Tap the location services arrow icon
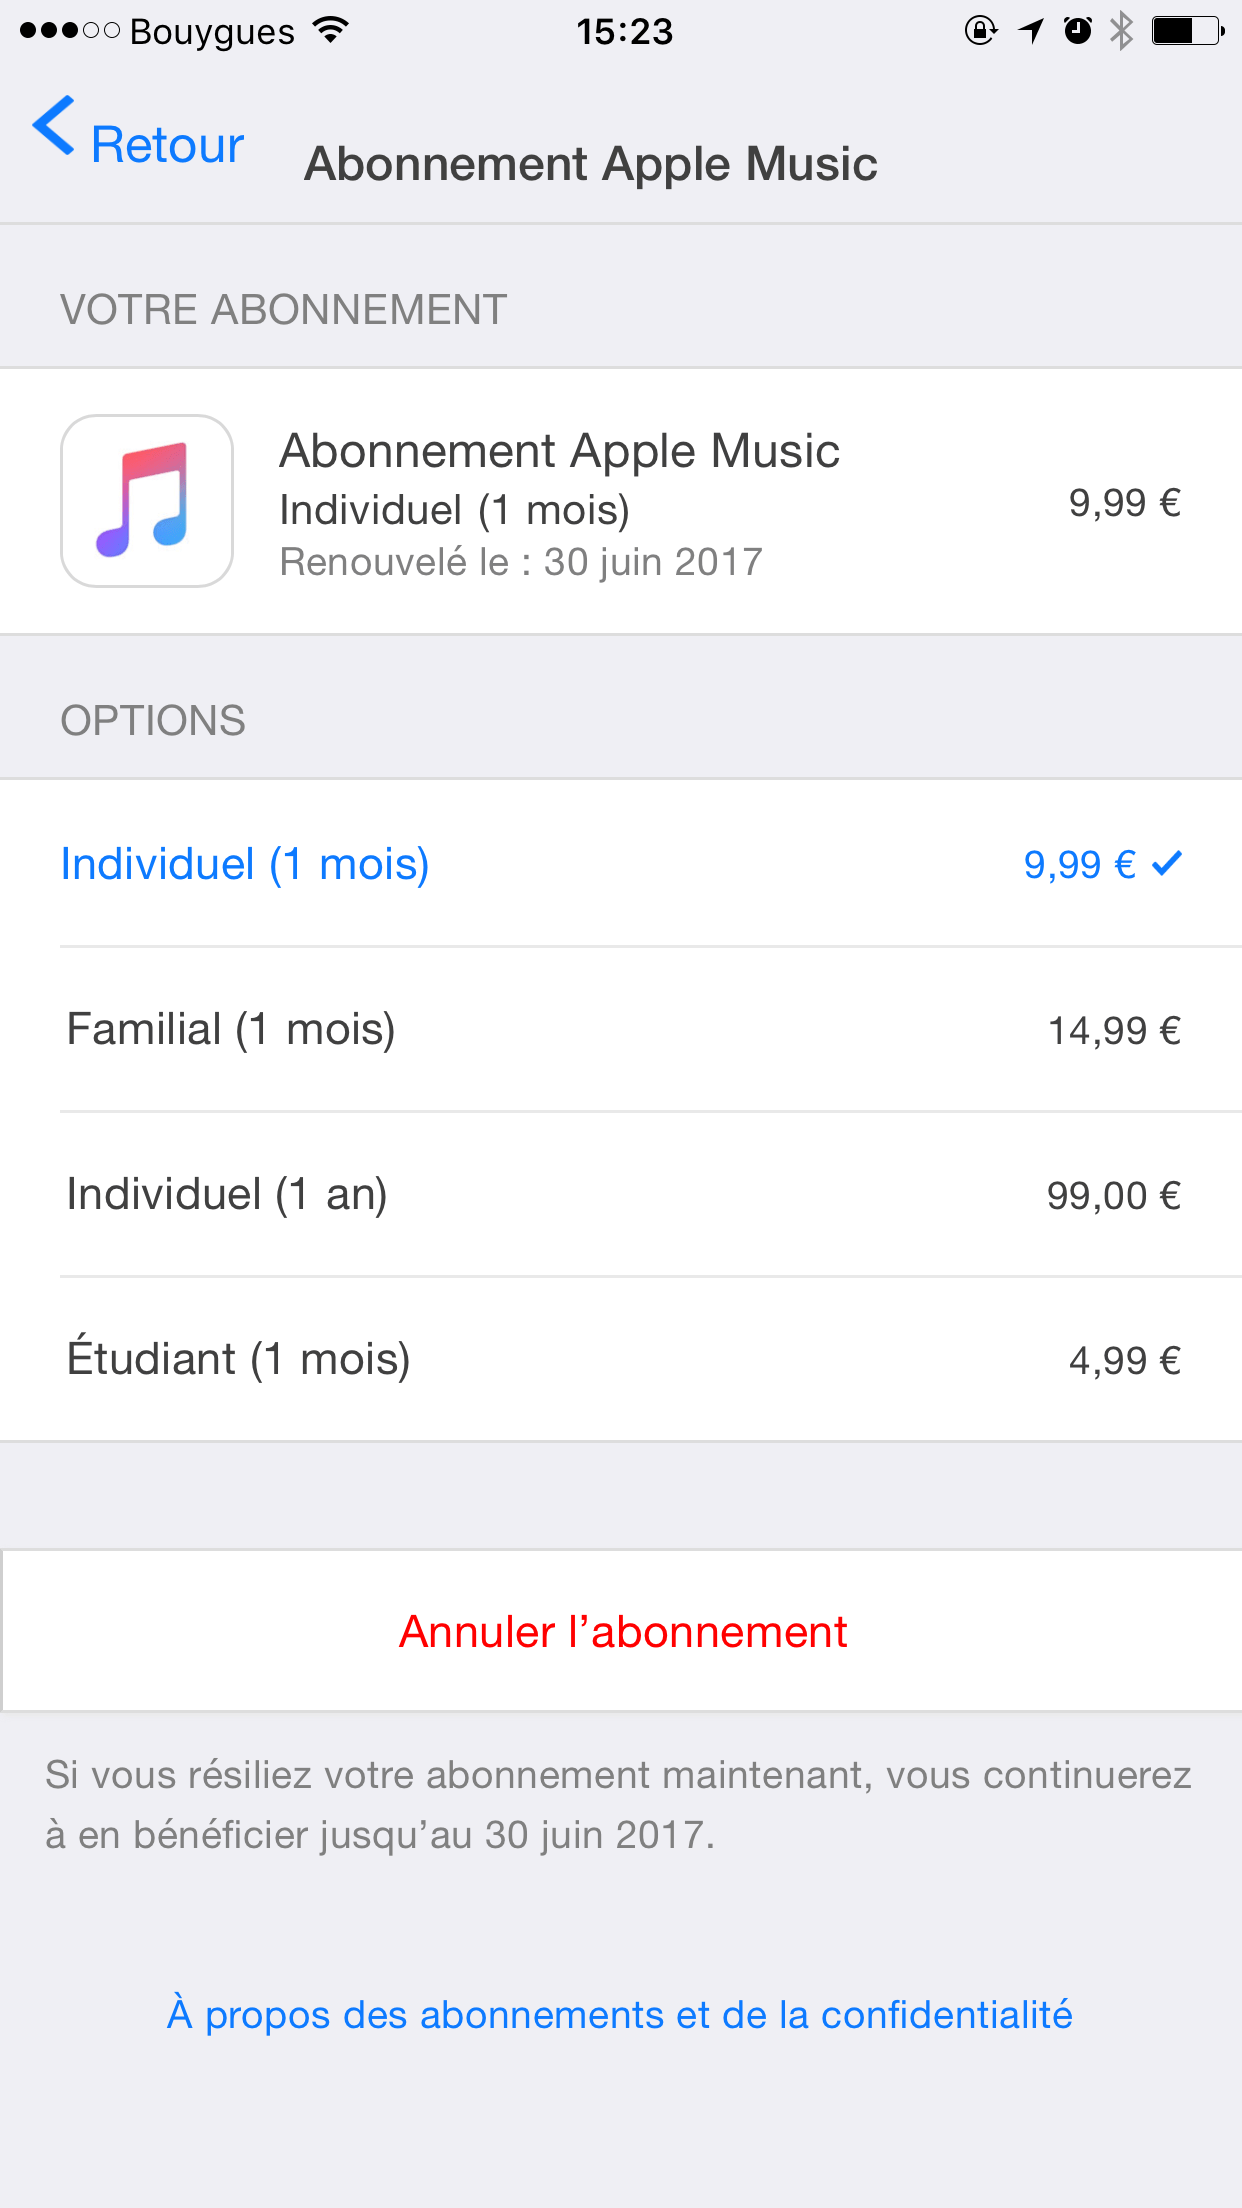1242x2208 pixels. pos(1031,31)
